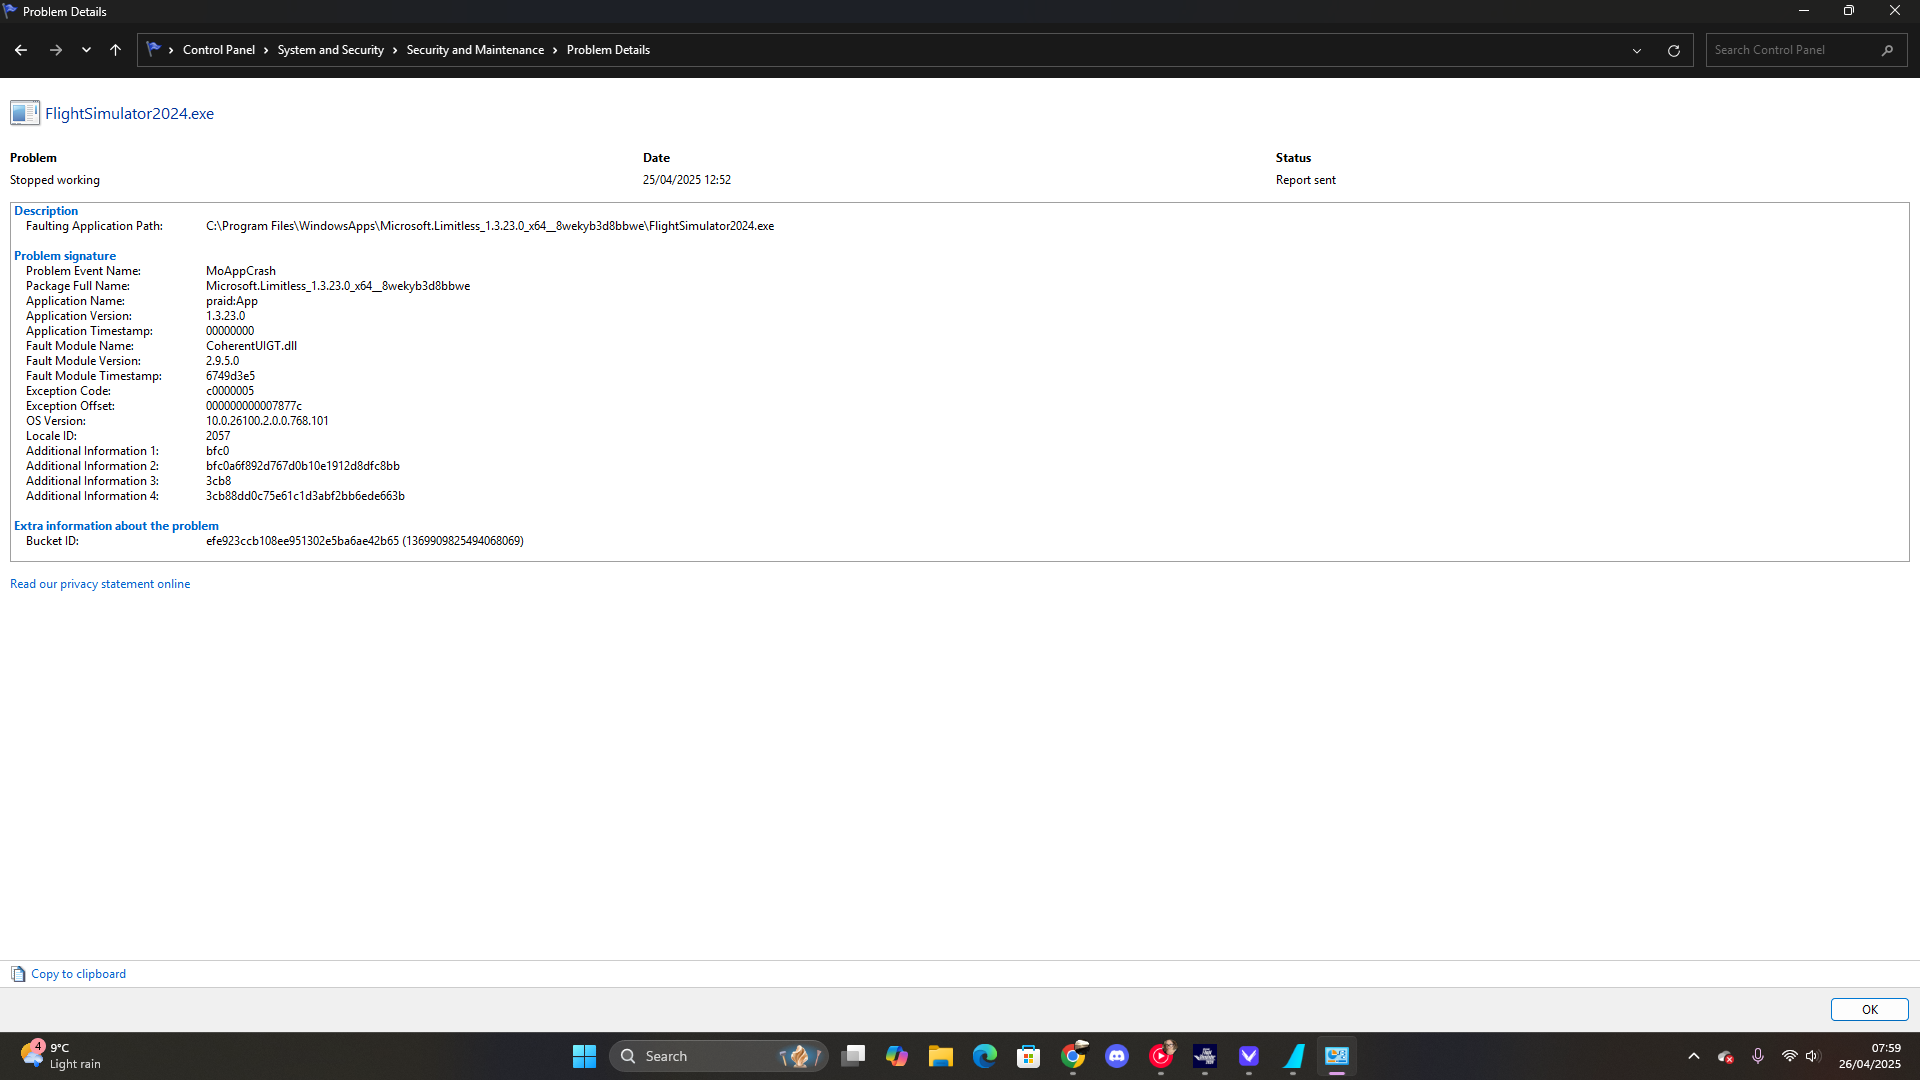Screen dimensions: 1920x1080
Task: Open Microsoft Edge from taskbar
Action: 985,1056
